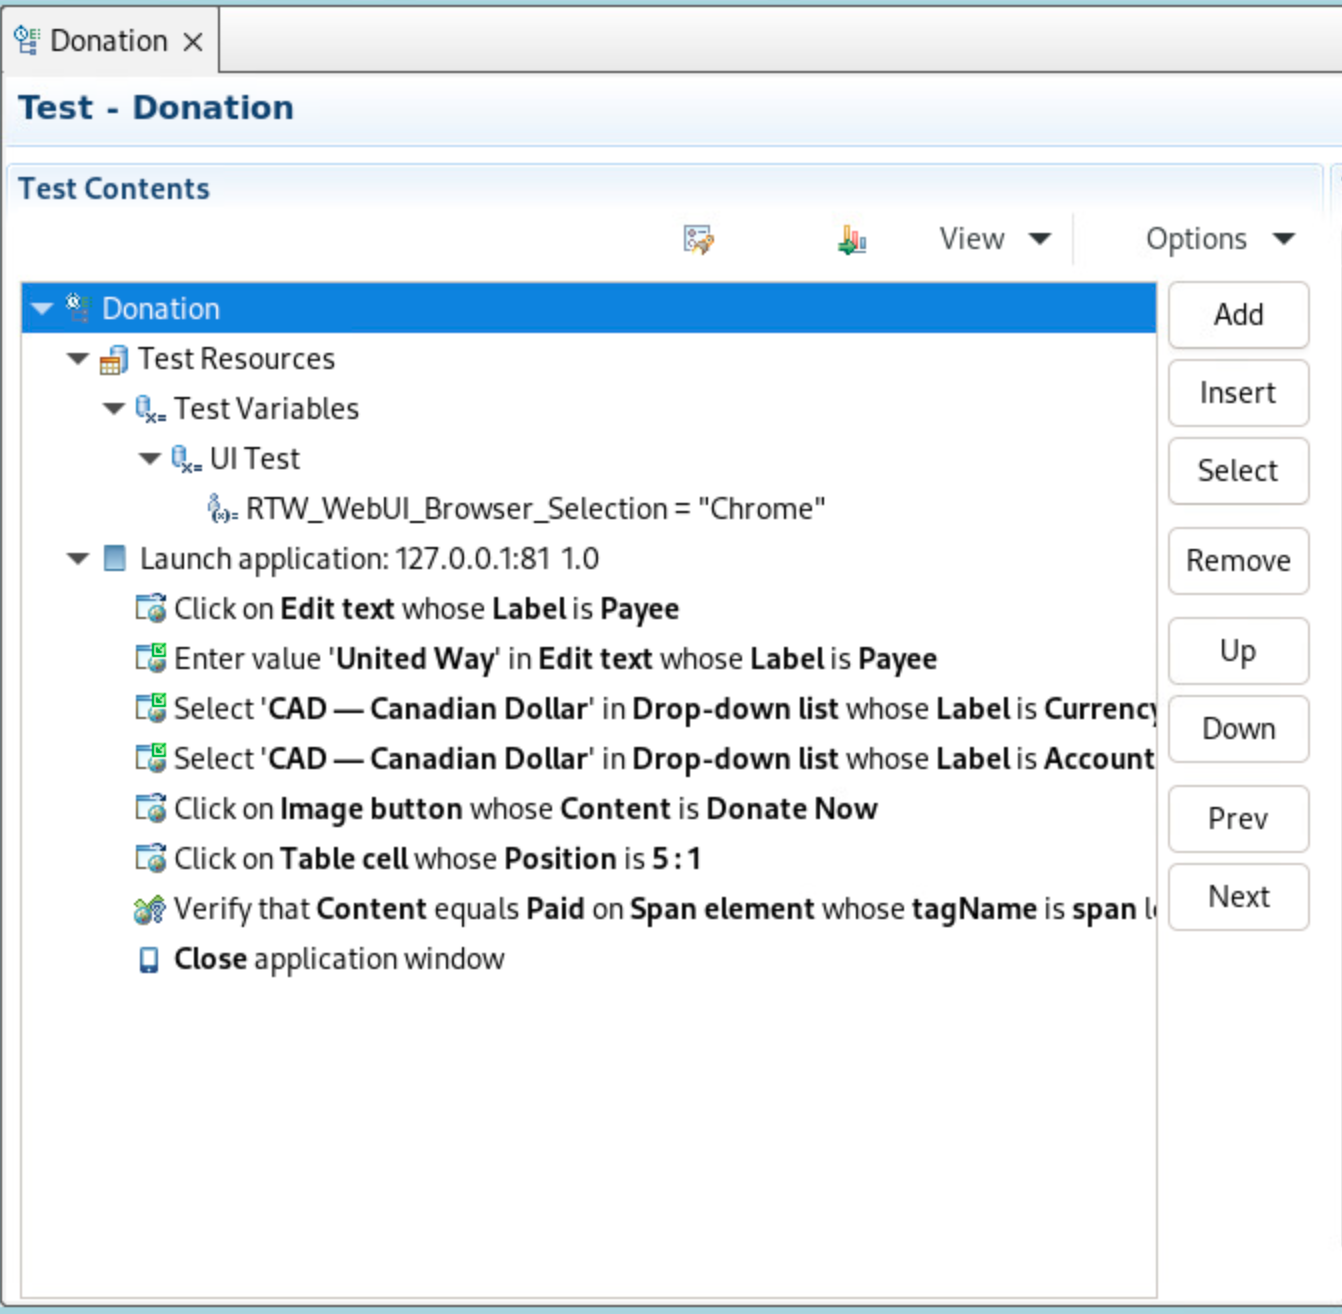Click the Launch application node icon
The width and height of the screenshot is (1342, 1314).
click(115, 559)
